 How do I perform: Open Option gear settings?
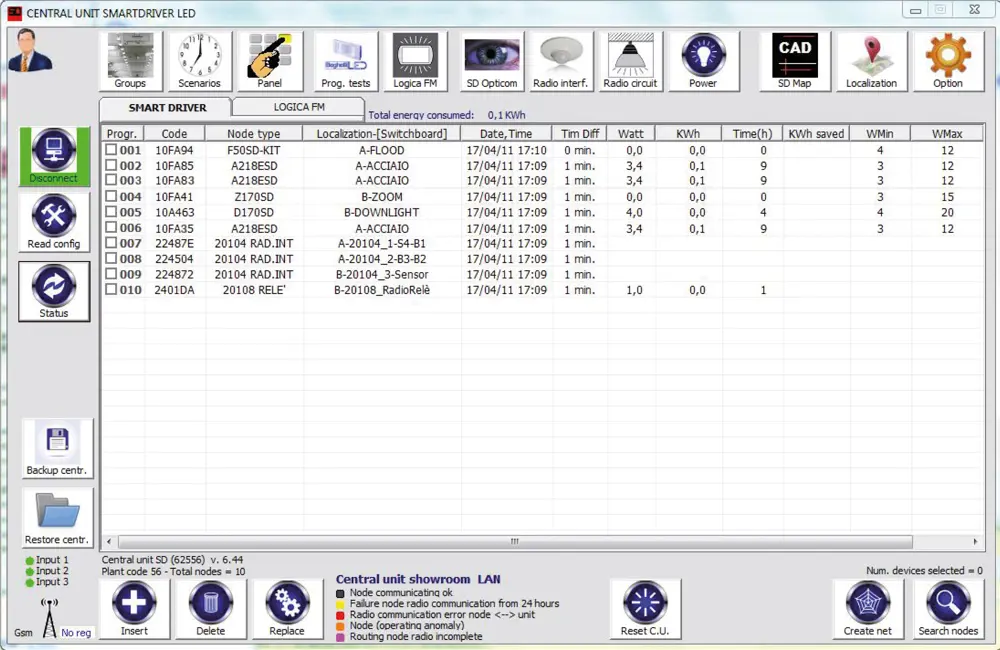coord(947,60)
